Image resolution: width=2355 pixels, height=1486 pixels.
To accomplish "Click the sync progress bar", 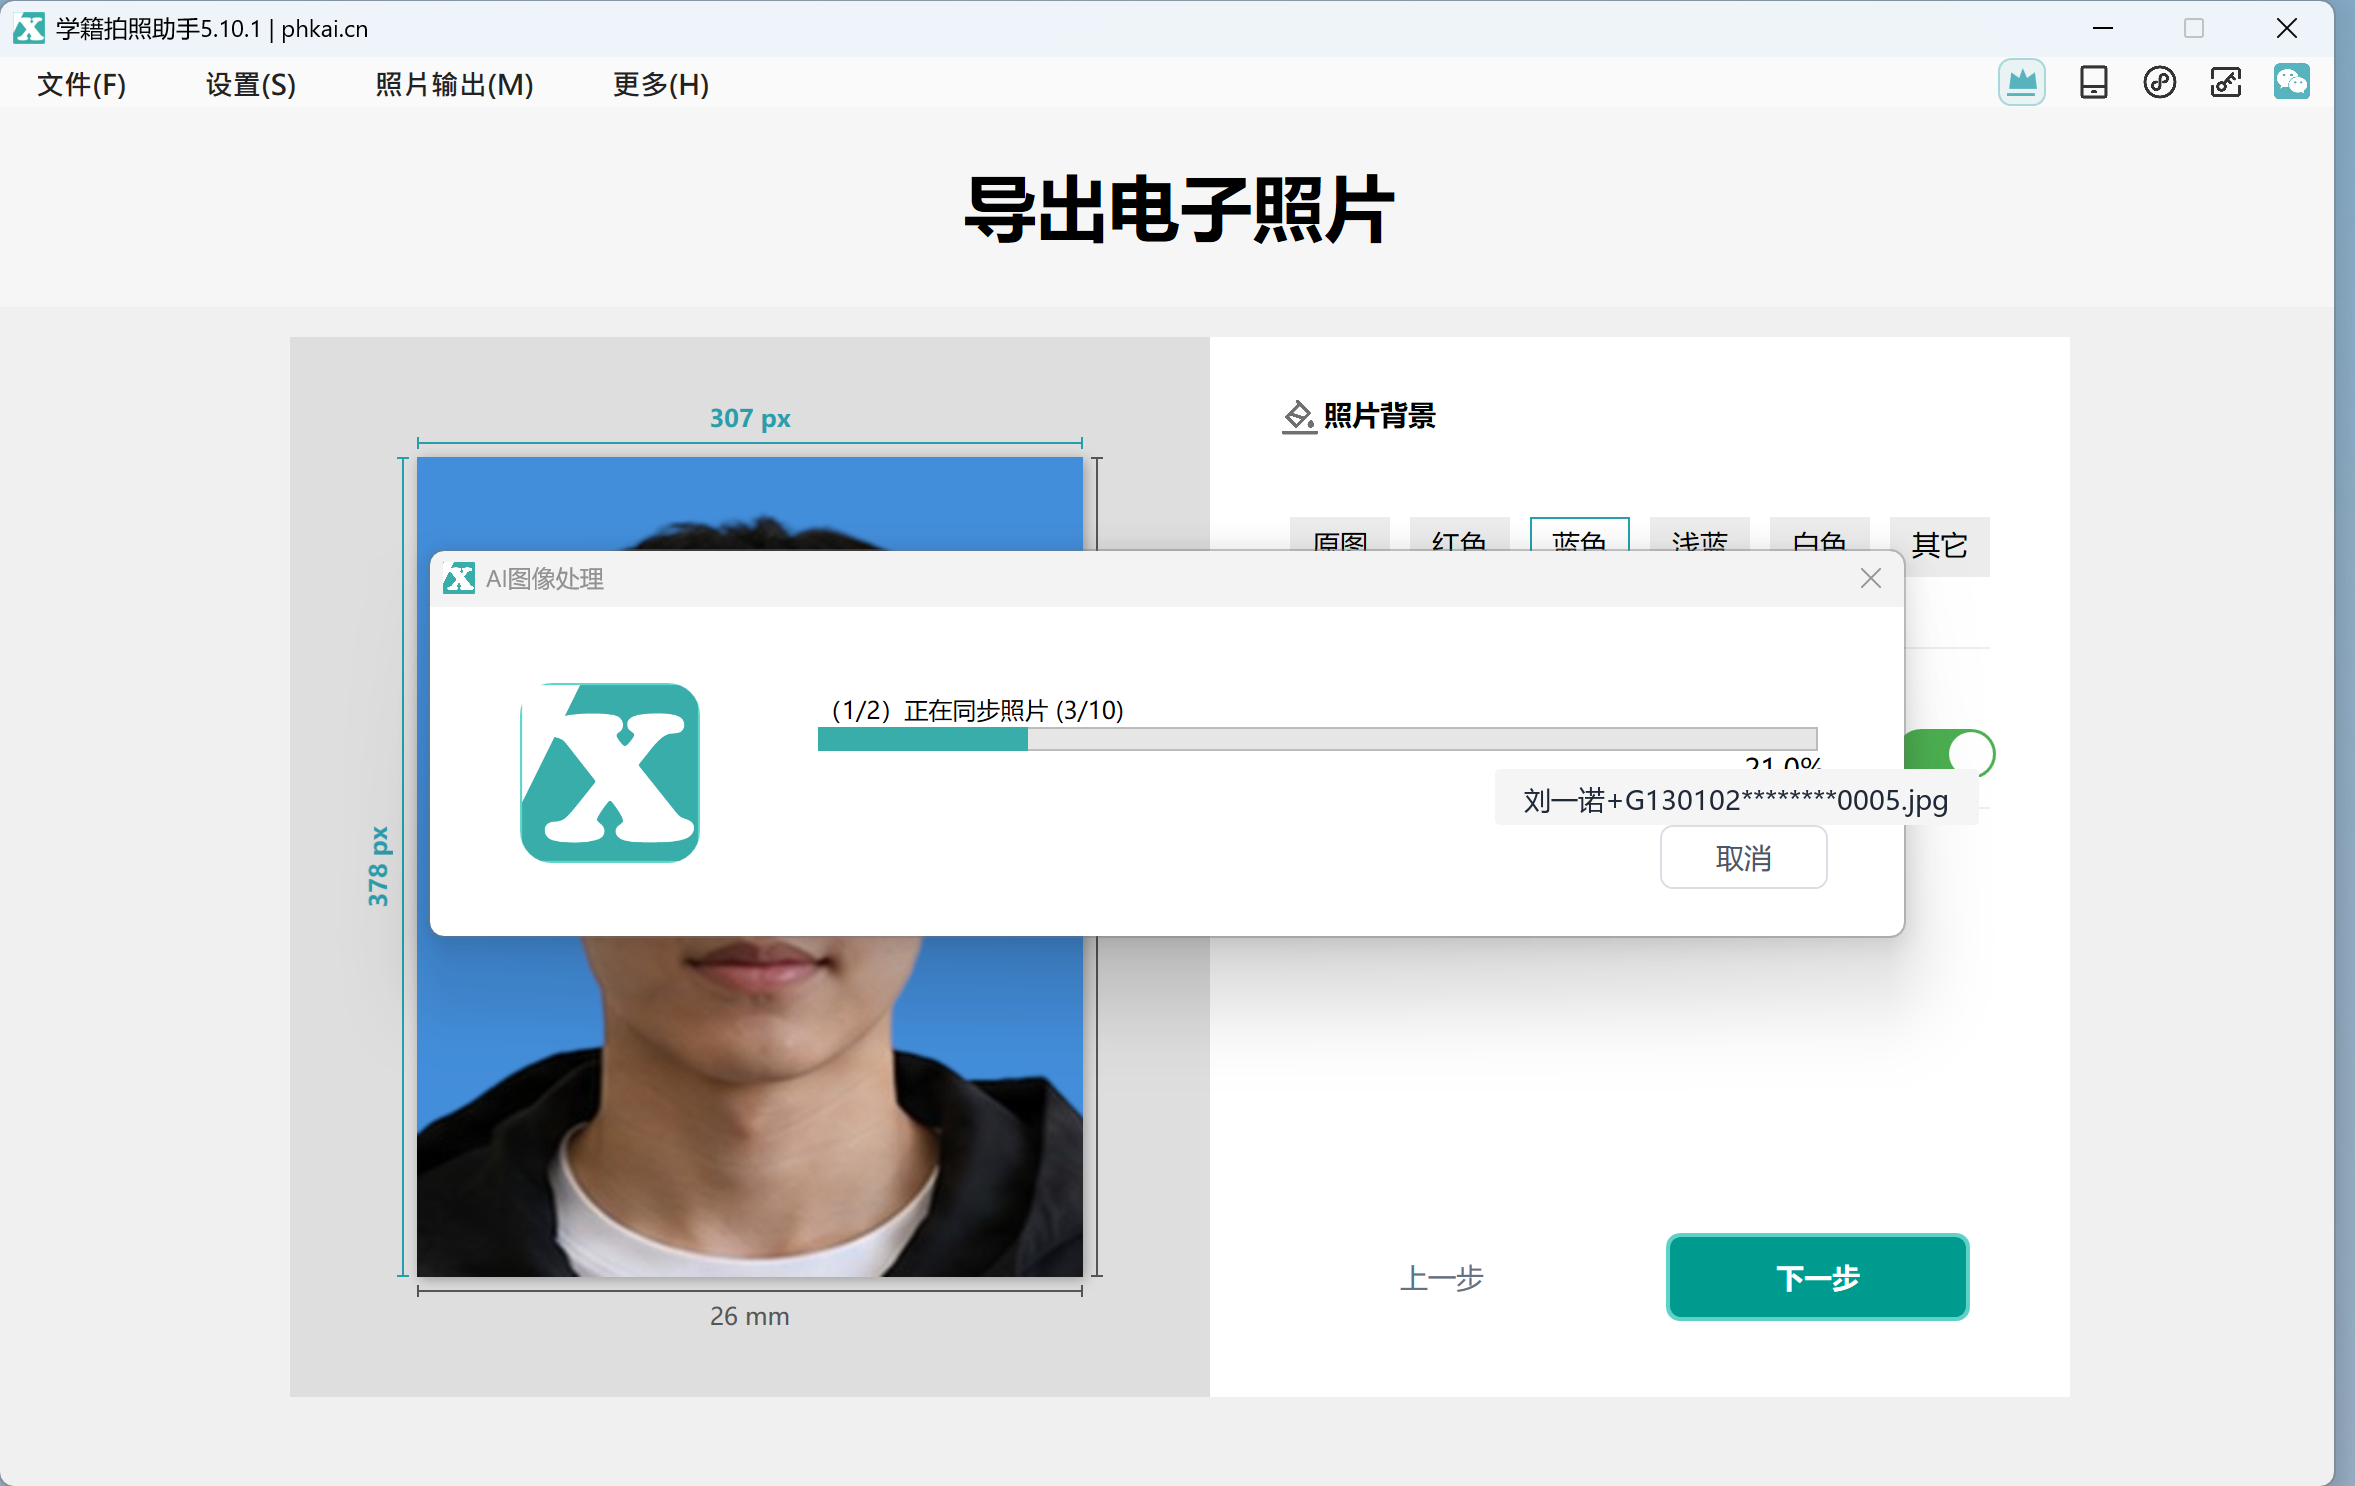I will 1317,739.
